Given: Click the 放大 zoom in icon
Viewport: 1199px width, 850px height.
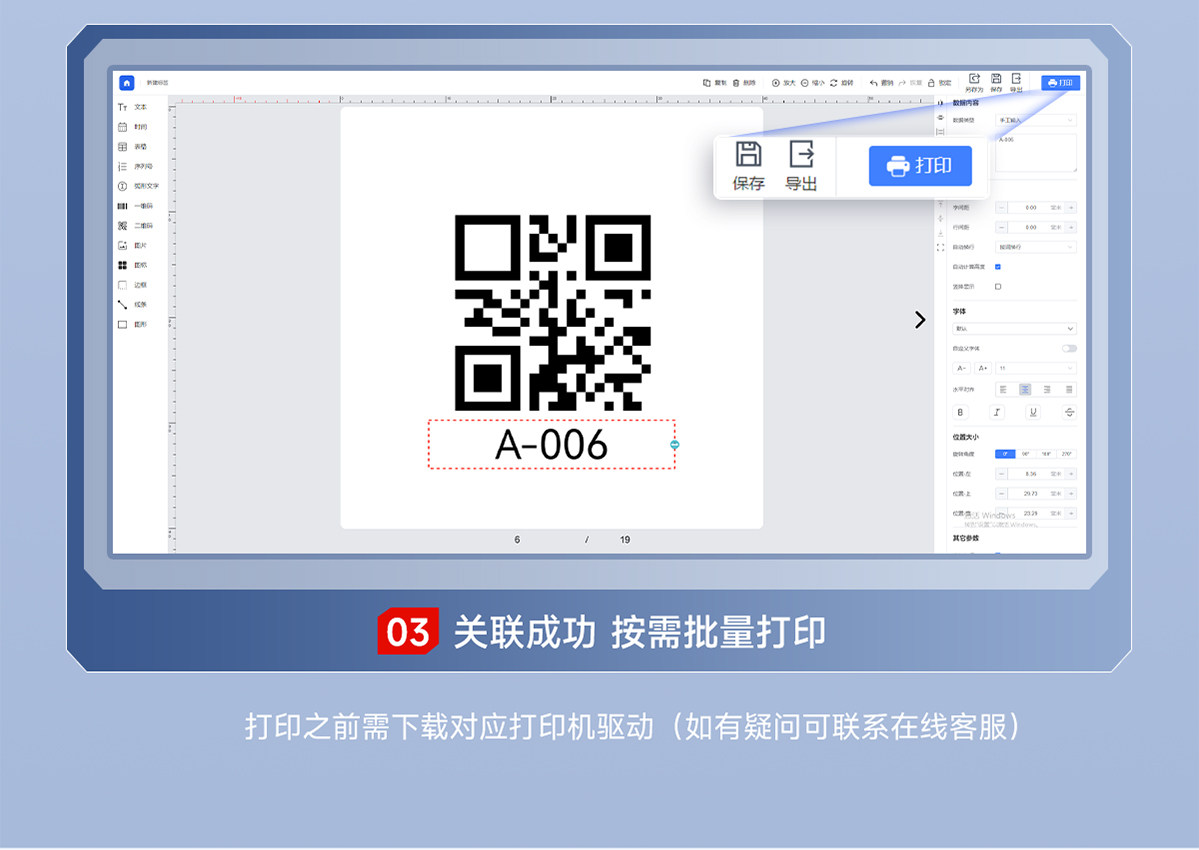Looking at the screenshot, I should click(775, 83).
